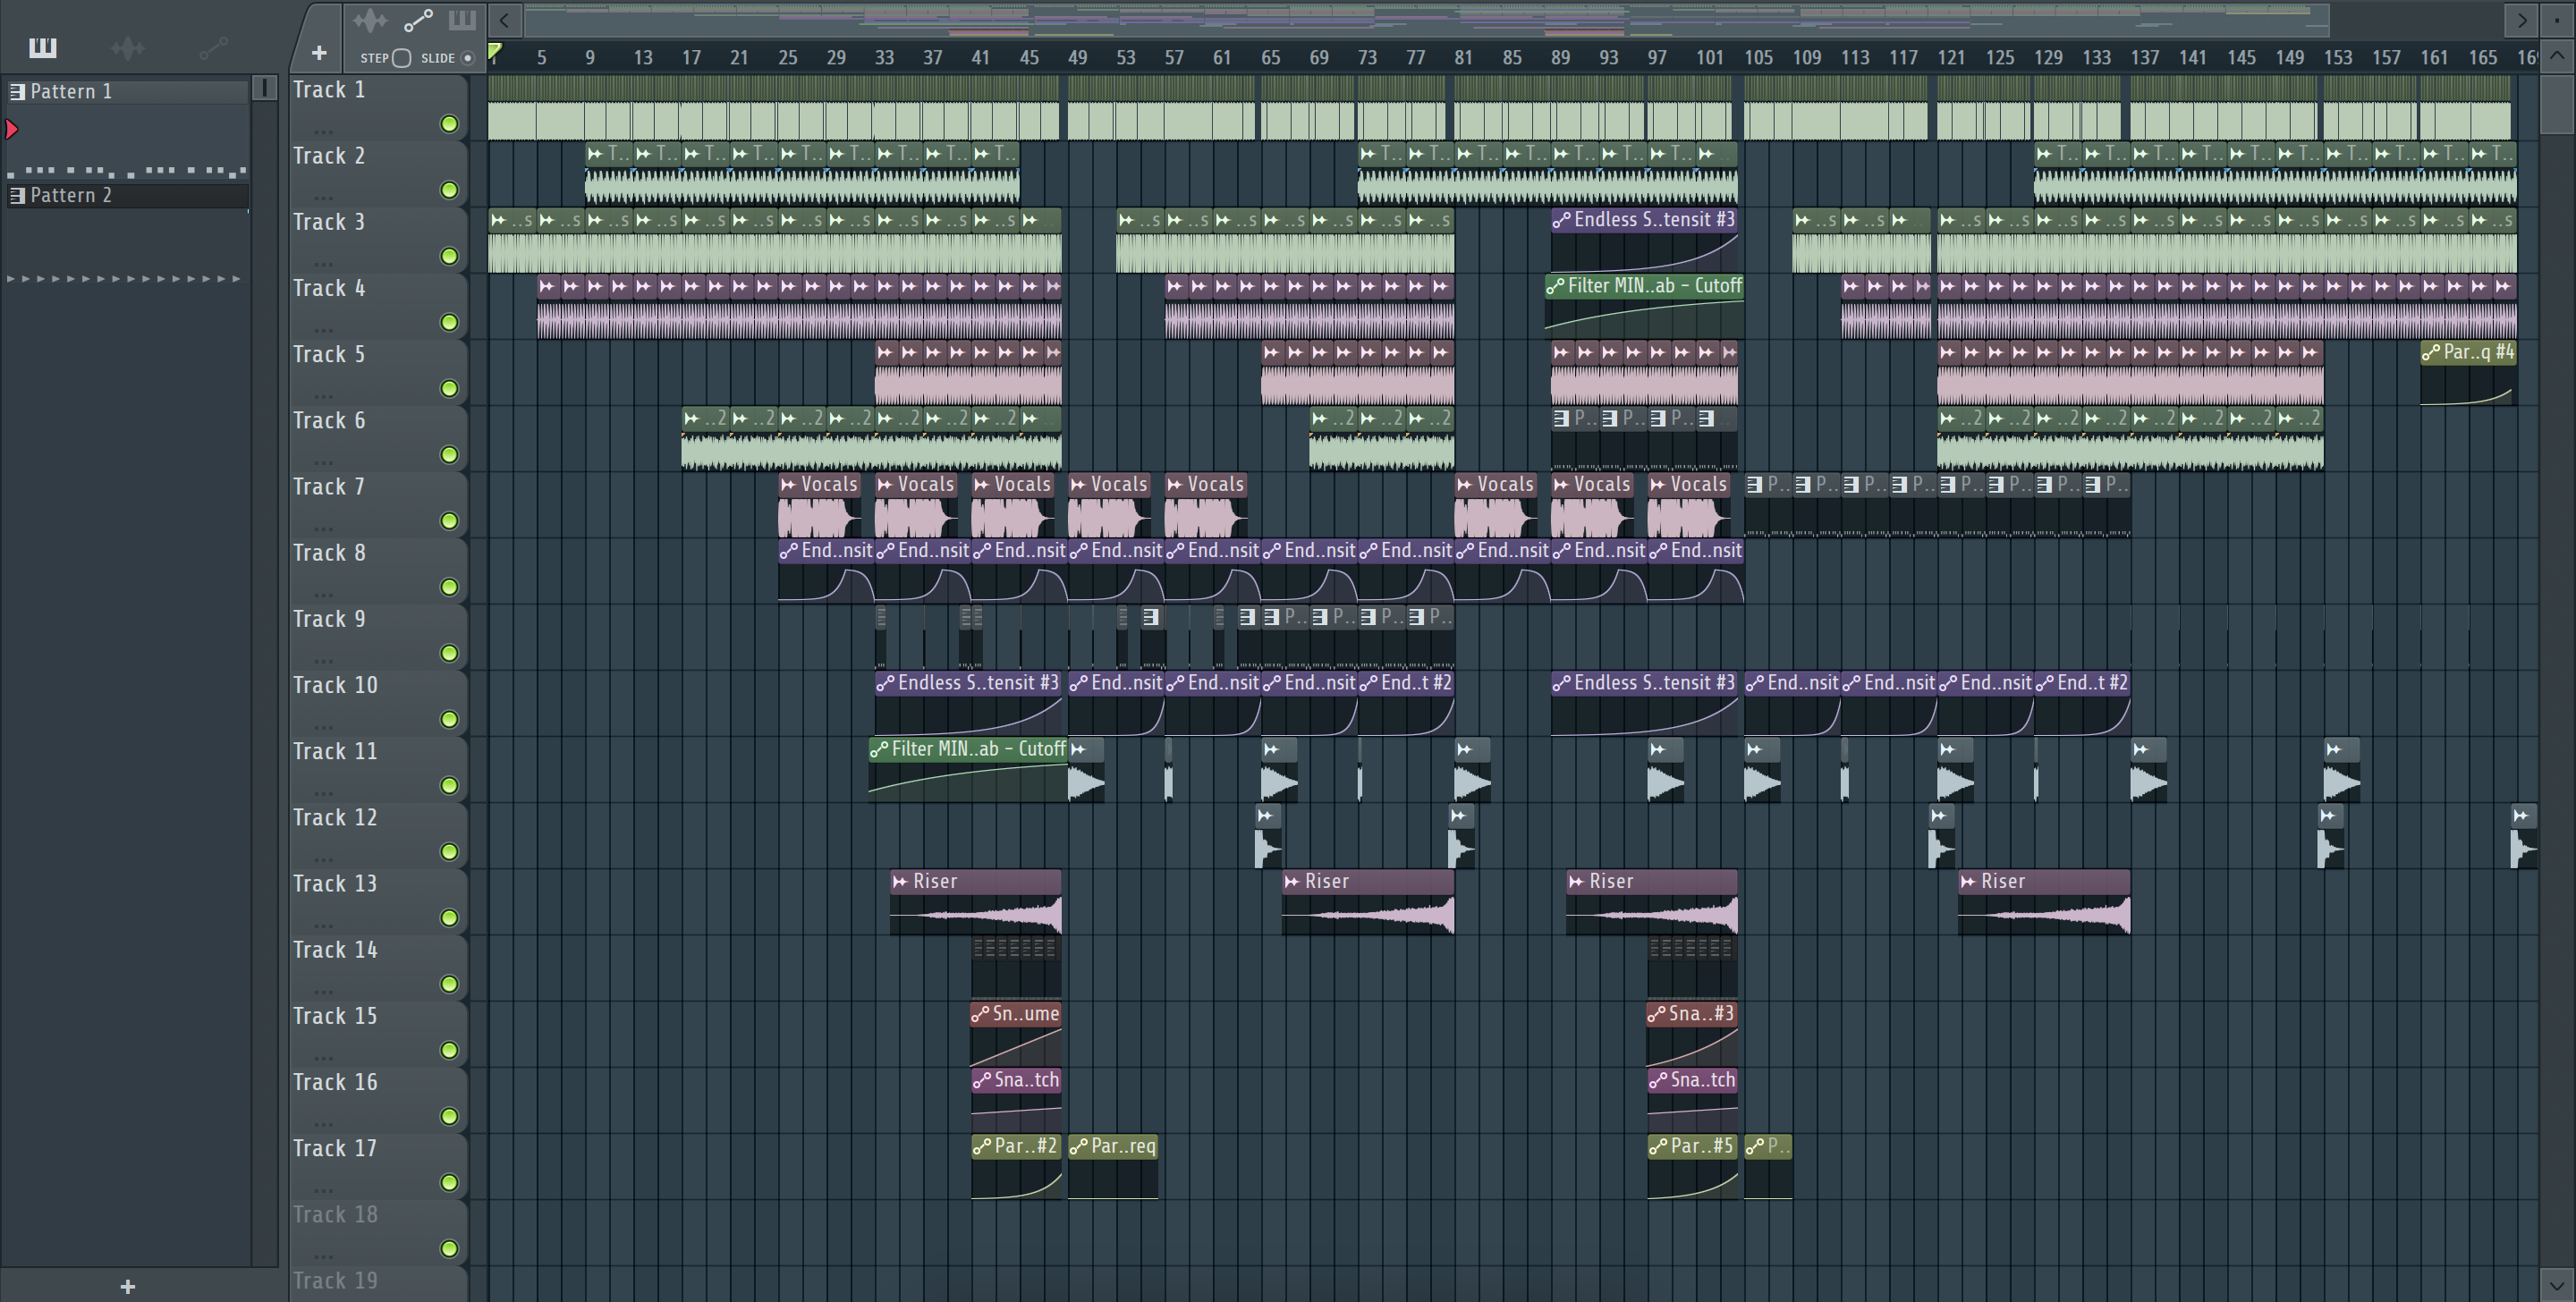Image resolution: width=2576 pixels, height=1302 pixels.
Task: Enable STEP editing mode
Action: (401, 58)
